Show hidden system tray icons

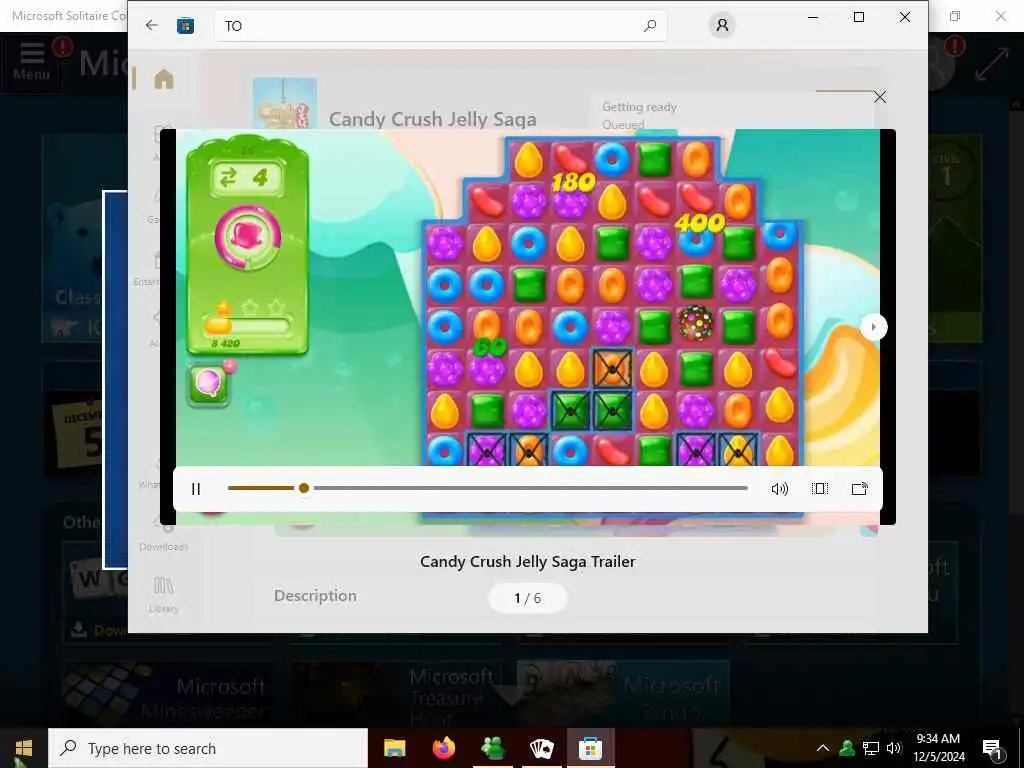pos(823,748)
